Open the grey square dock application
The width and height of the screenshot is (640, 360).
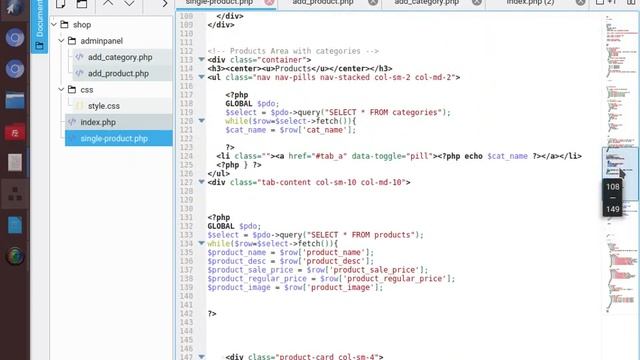tap(15, 162)
